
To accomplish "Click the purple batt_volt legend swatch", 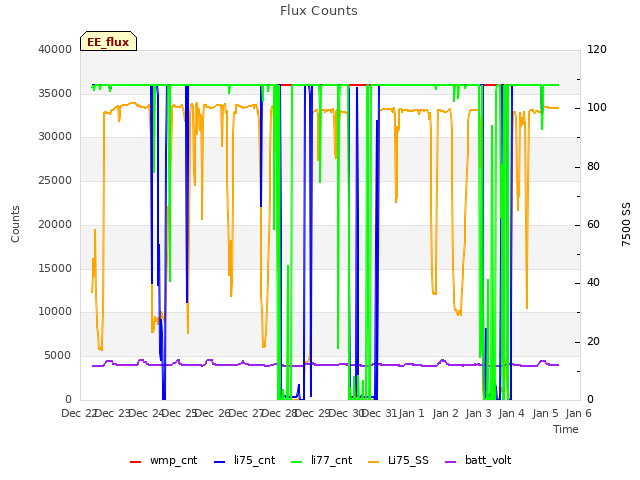I will coord(451,461).
